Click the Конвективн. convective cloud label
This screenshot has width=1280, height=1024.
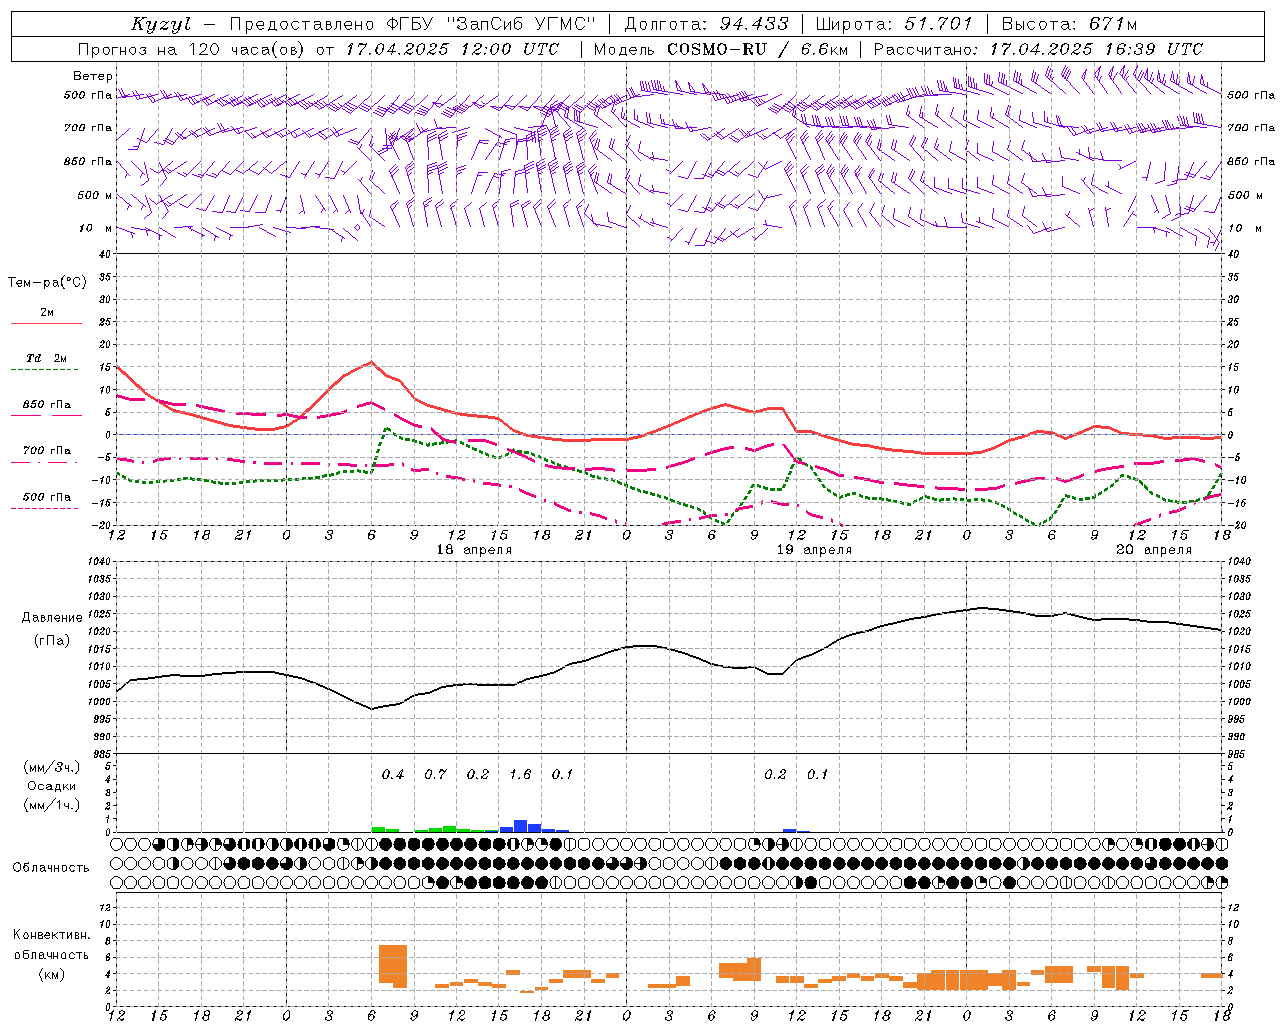[51, 935]
